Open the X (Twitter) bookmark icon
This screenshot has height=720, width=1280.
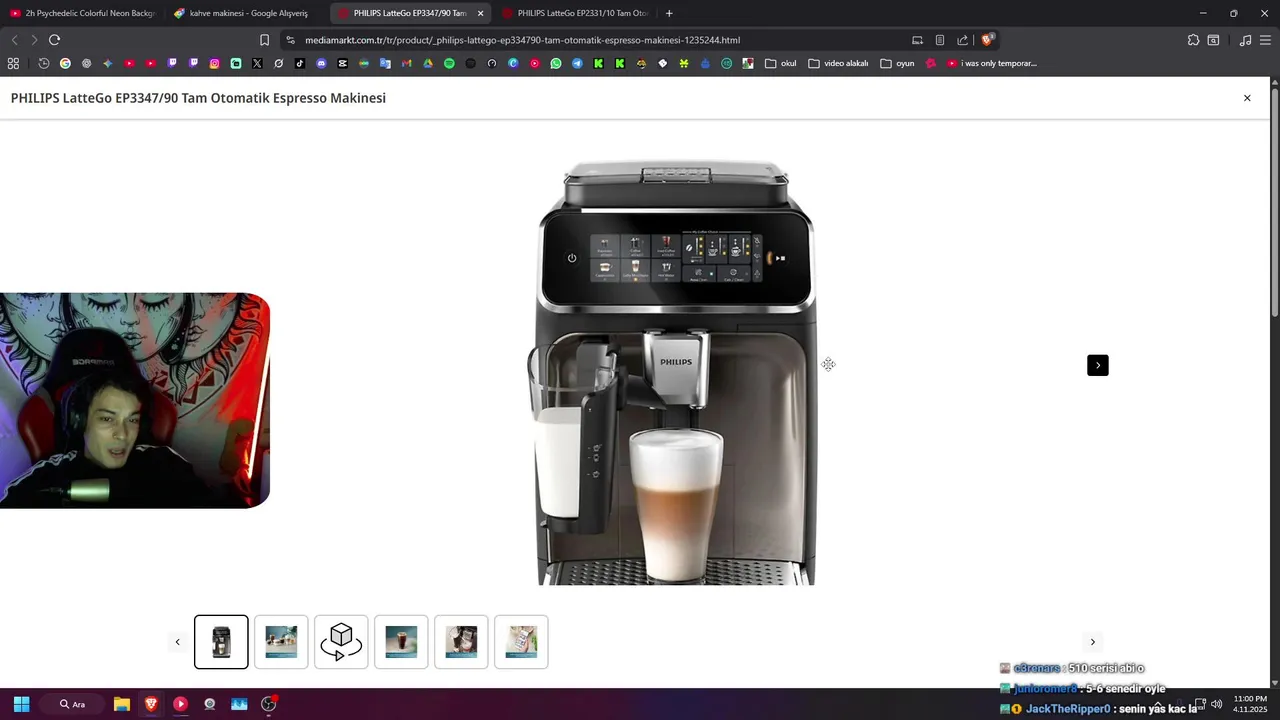[257, 63]
